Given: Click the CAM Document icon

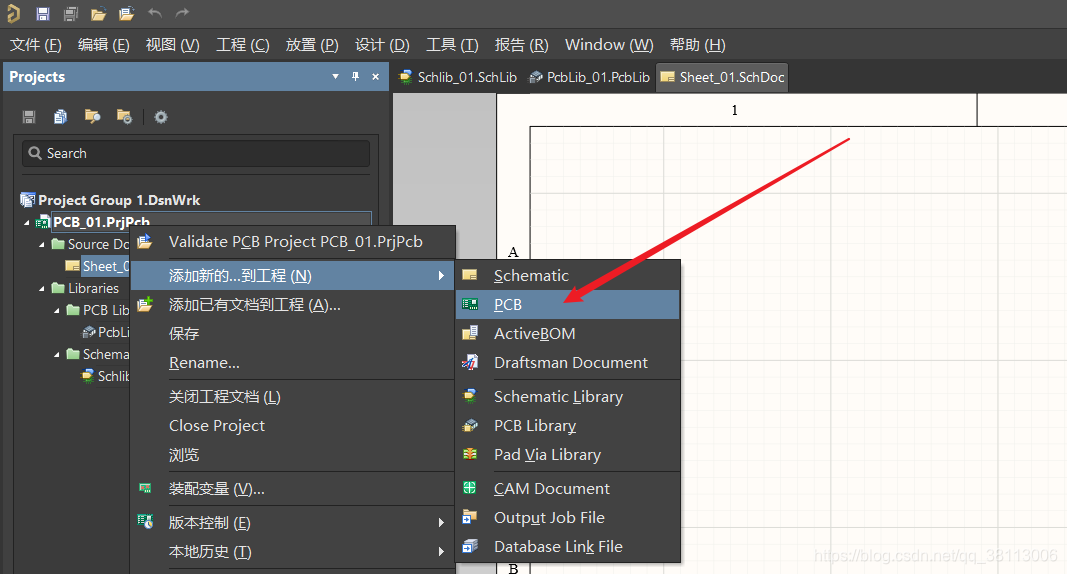Looking at the screenshot, I should 470,488.
